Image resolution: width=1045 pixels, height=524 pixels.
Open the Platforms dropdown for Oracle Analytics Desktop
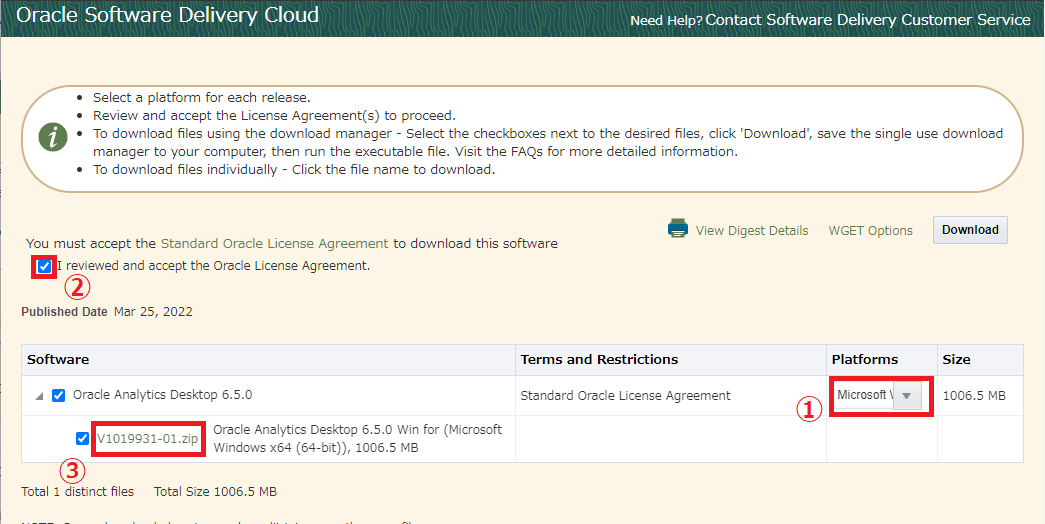click(x=906, y=395)
